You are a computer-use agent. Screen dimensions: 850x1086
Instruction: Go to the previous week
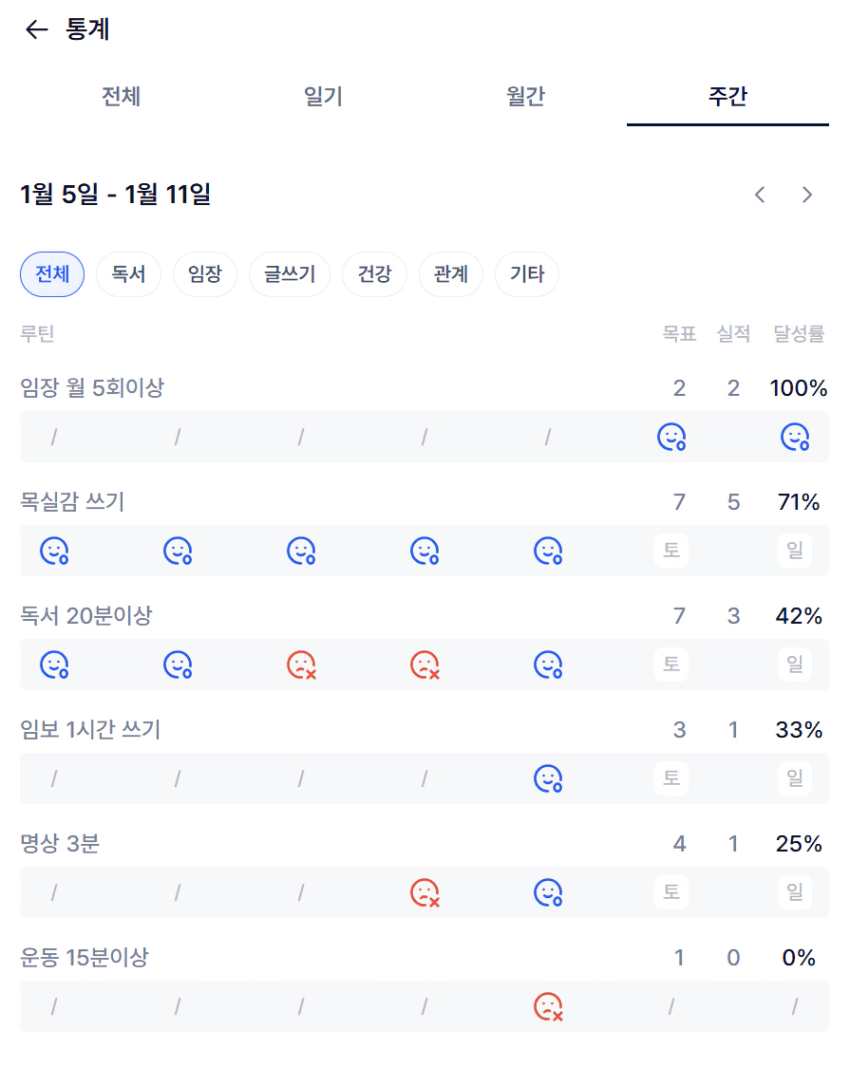click(760, 195)
